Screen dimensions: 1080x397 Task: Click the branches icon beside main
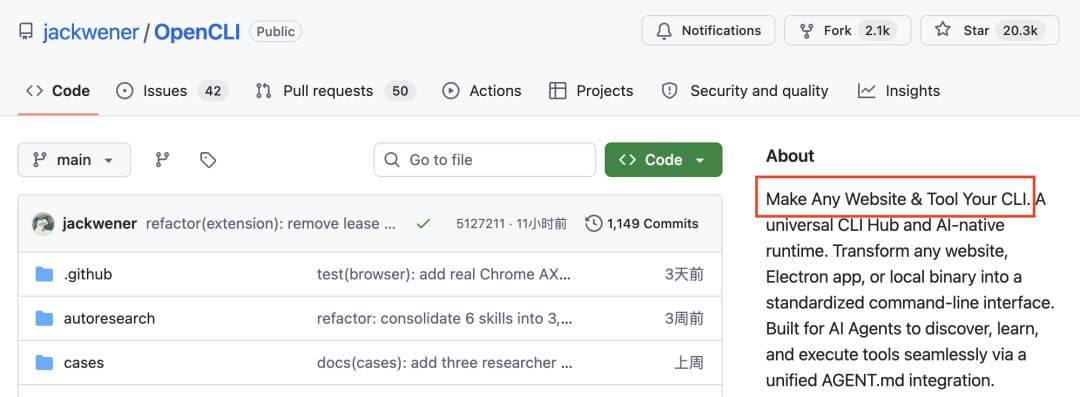[x=163, y=160]
